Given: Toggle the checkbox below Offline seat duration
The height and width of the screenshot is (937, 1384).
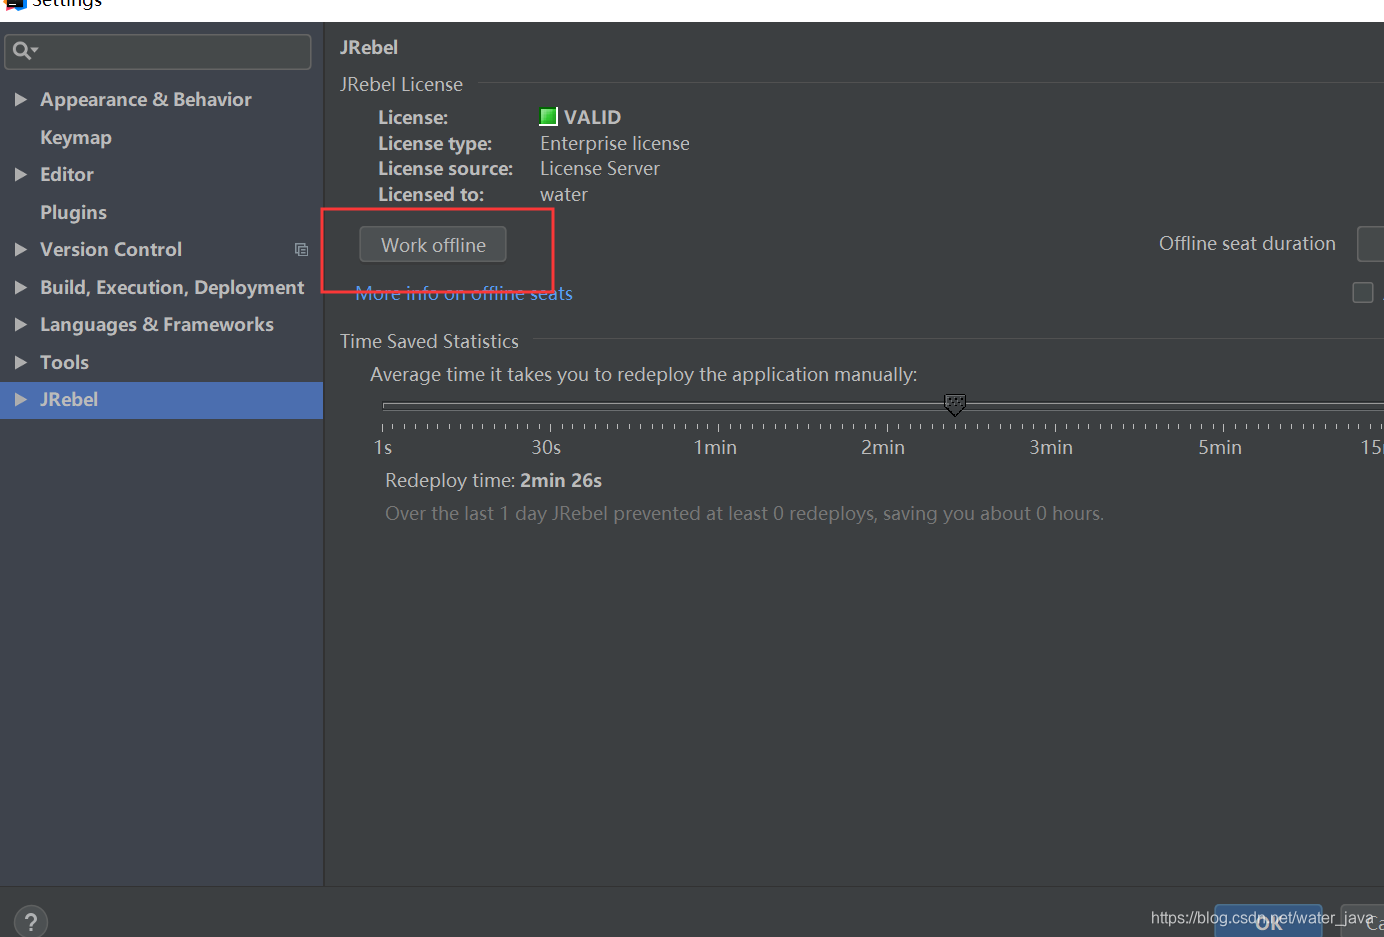Looking at the screenshot, I should (x=1363, y=292).
